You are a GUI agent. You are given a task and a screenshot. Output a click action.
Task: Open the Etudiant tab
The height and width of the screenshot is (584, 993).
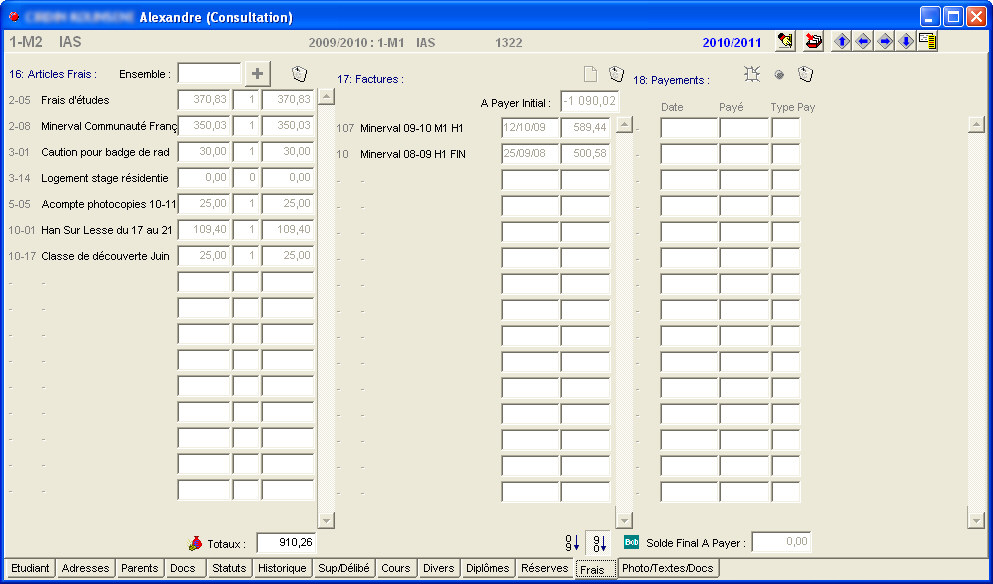[x=30, y=568]
